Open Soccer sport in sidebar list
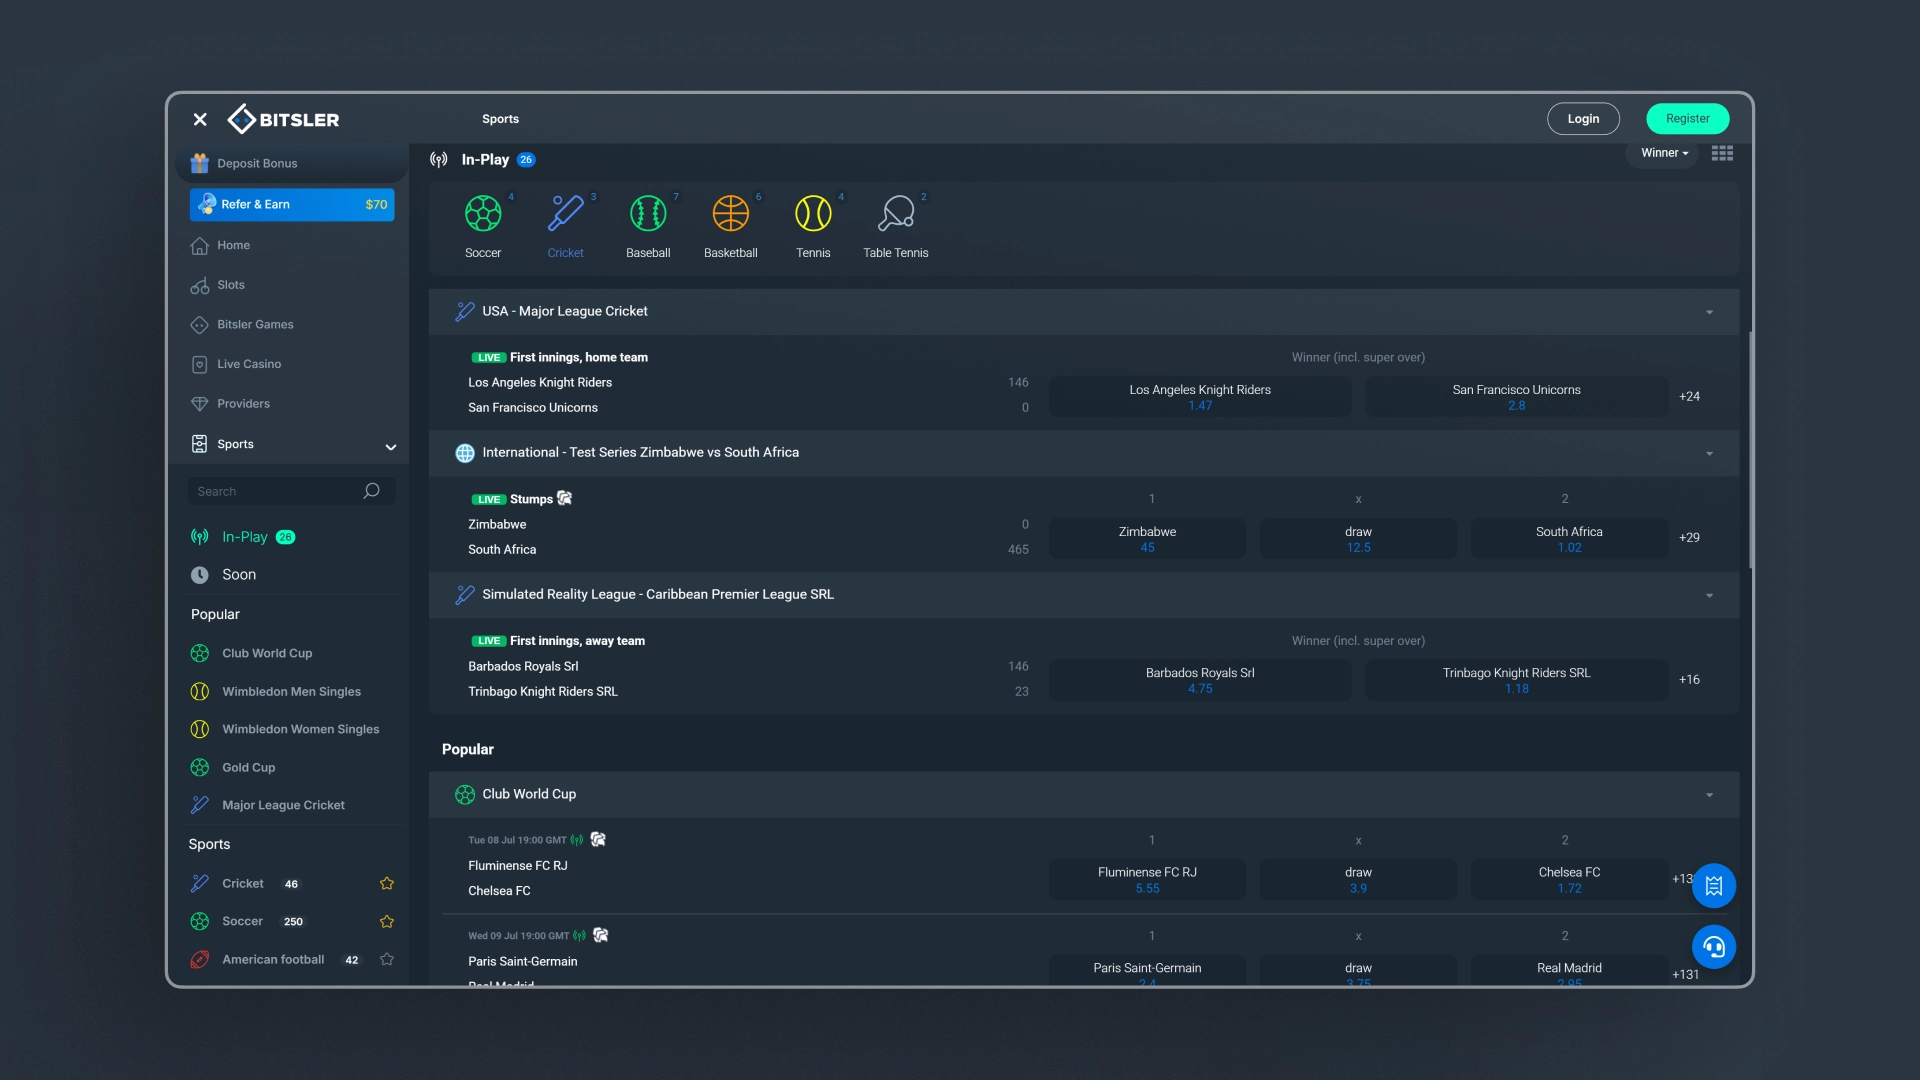Viewport: 1920px width, 1080px height. pos(242,921)
